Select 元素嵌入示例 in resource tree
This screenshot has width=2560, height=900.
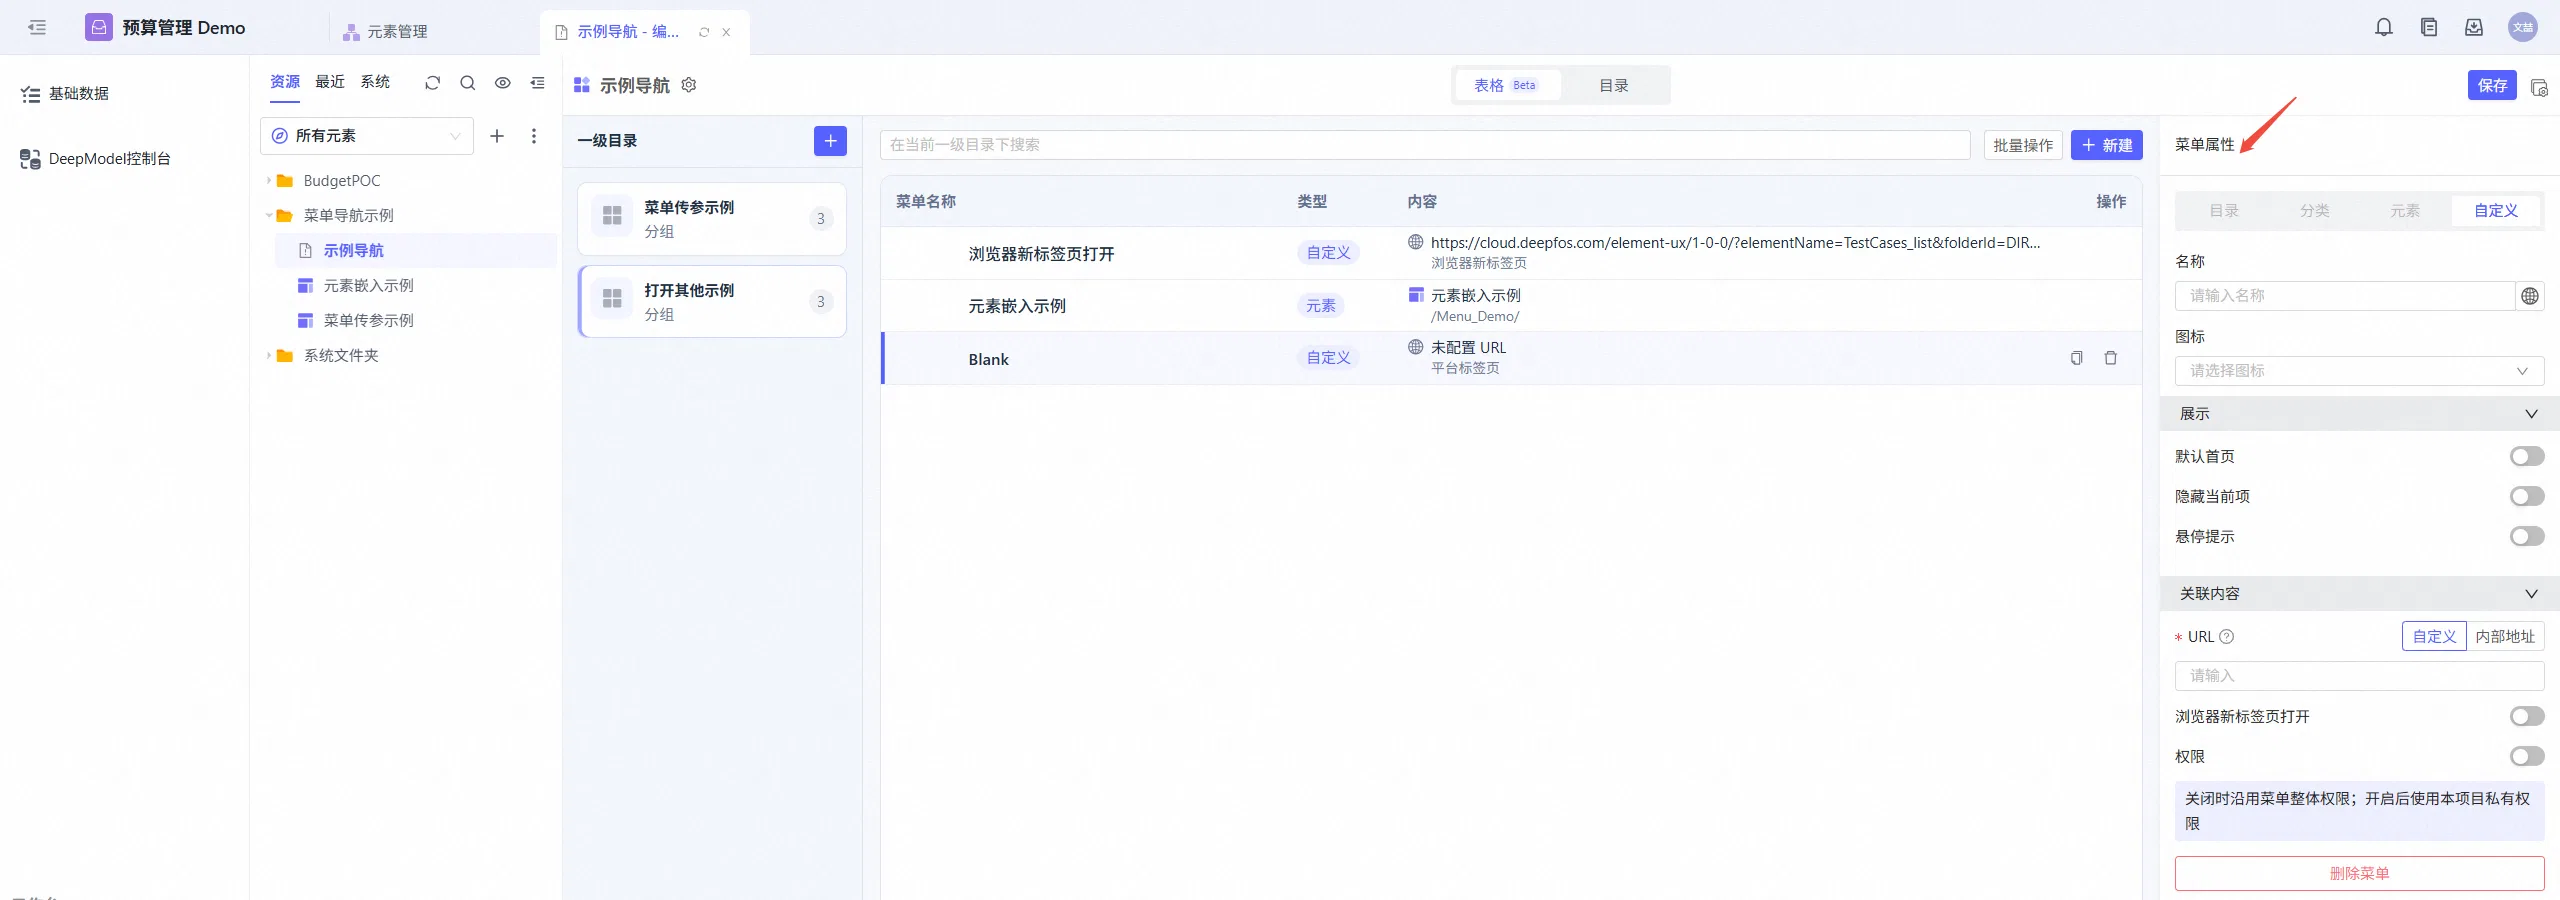(368, 286)
